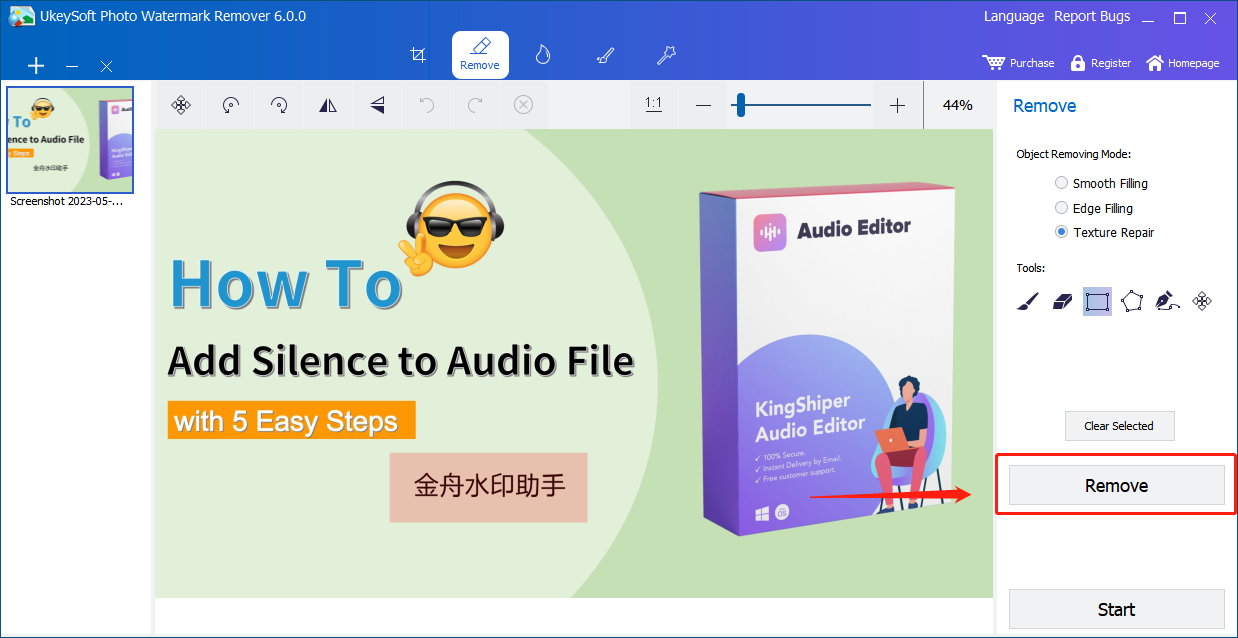The width and height of the screenshot is (1238, 638).
Task: Select the pen path tool
Action: coord(1167,301)
